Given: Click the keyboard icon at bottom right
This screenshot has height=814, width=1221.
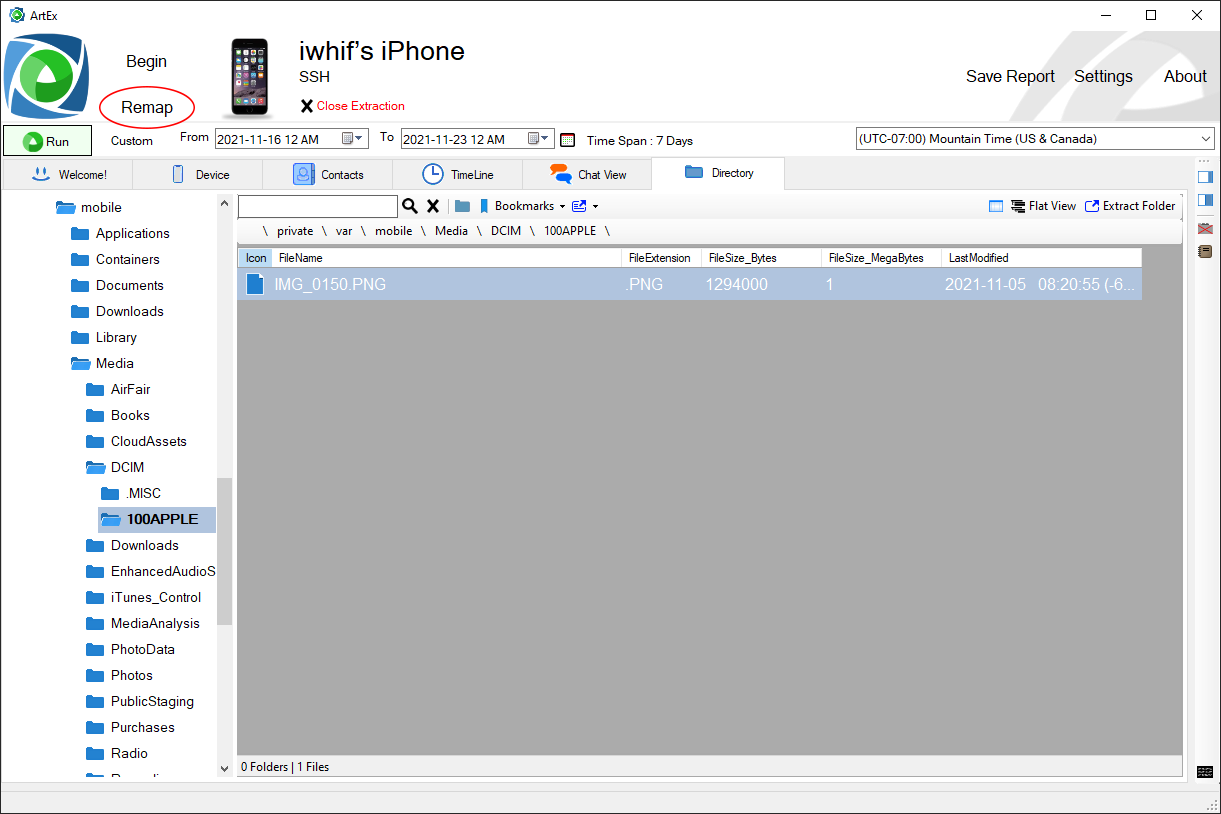Looking at the screenshot, I should coord(1205,772).
